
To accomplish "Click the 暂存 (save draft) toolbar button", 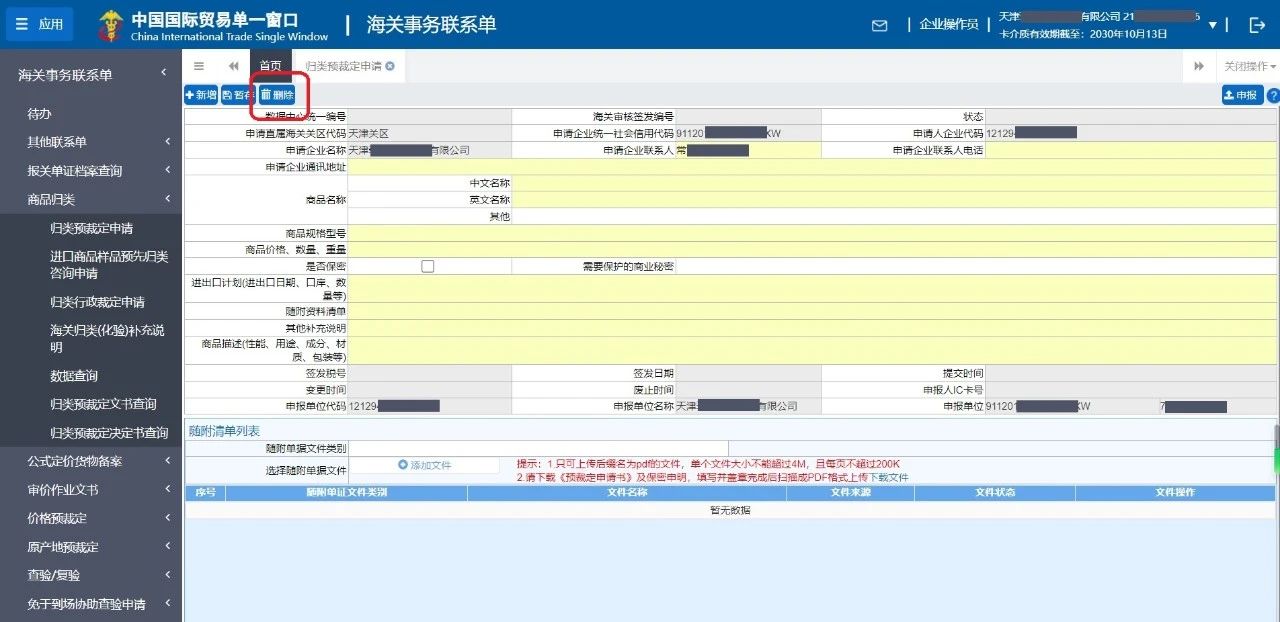I will (238, 95).
